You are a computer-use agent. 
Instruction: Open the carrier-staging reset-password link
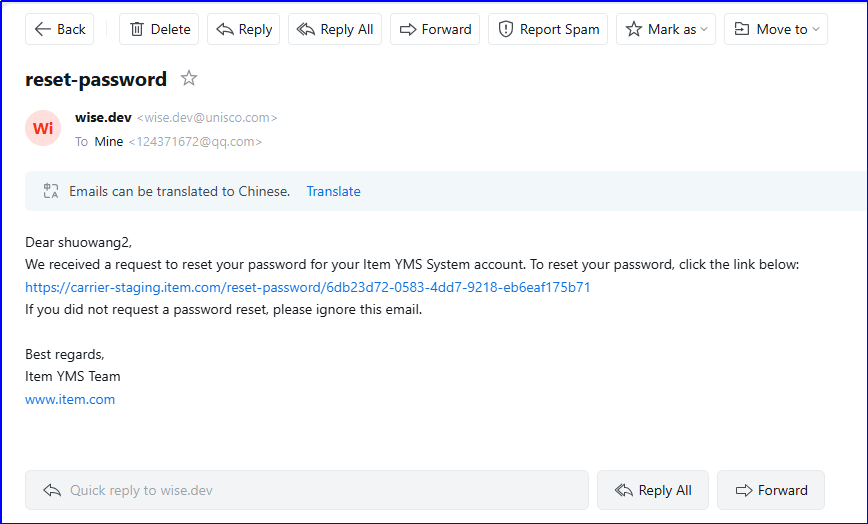(x=307, y=287)
